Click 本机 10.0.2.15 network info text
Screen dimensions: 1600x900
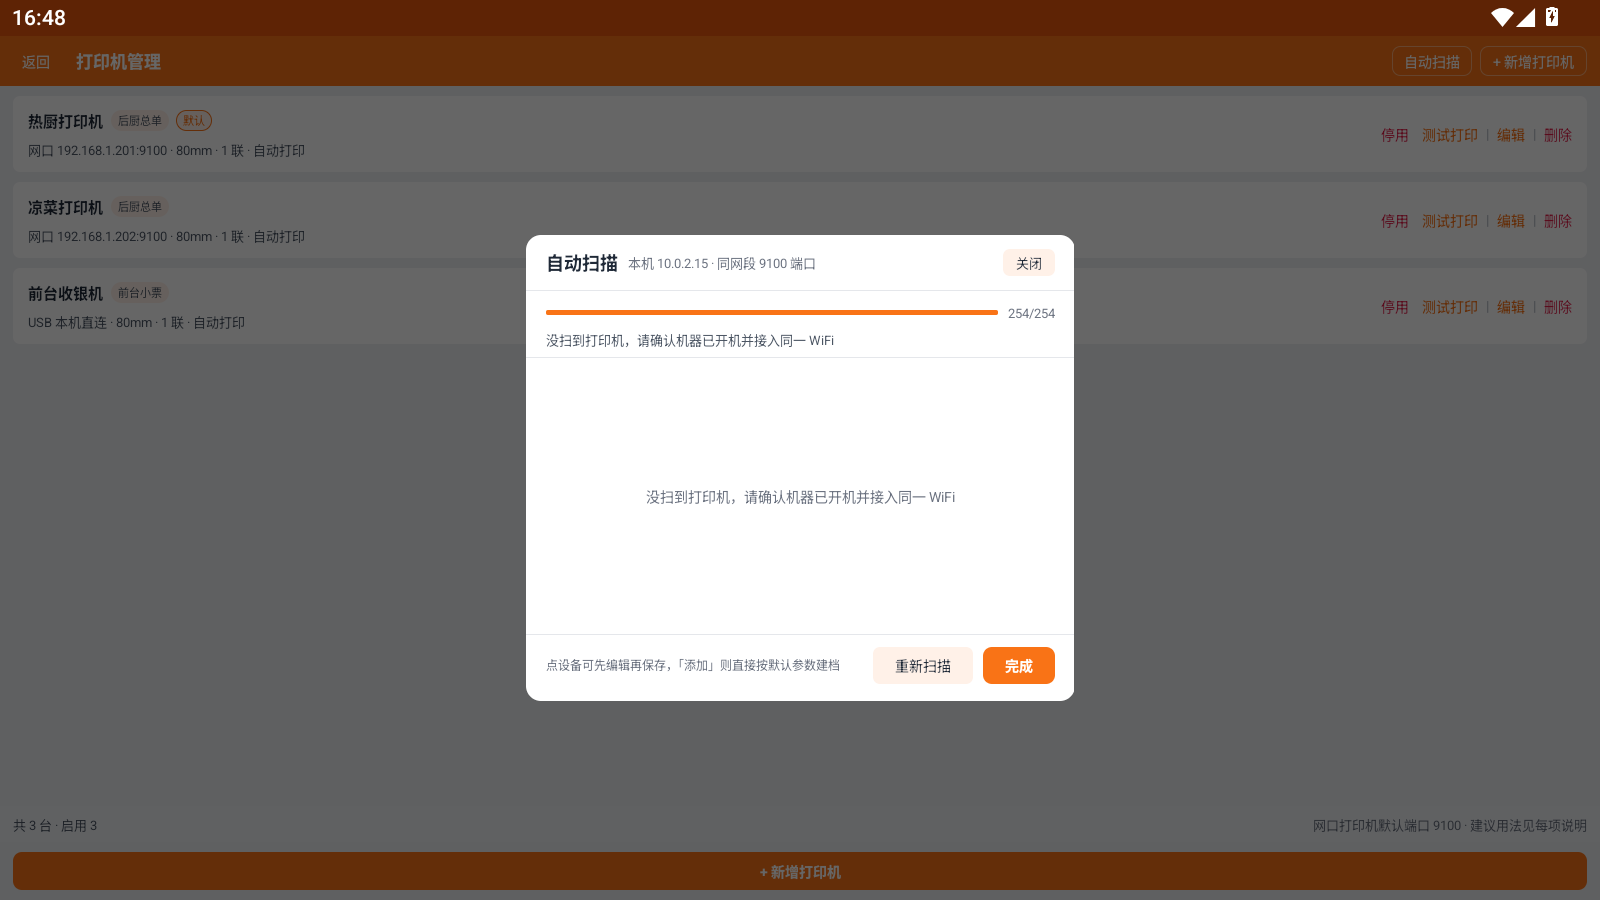pos(722,264)
